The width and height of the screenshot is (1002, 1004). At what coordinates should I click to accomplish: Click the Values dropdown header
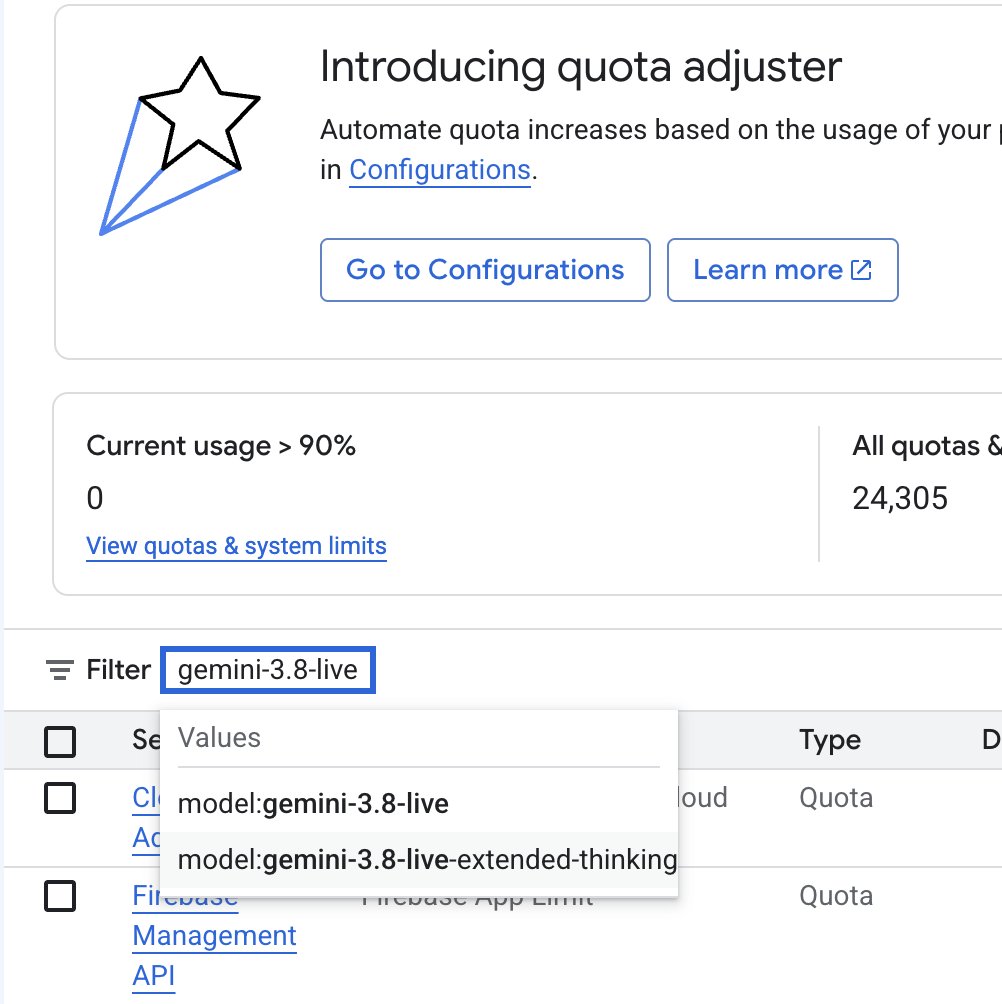tap(219, 738)
